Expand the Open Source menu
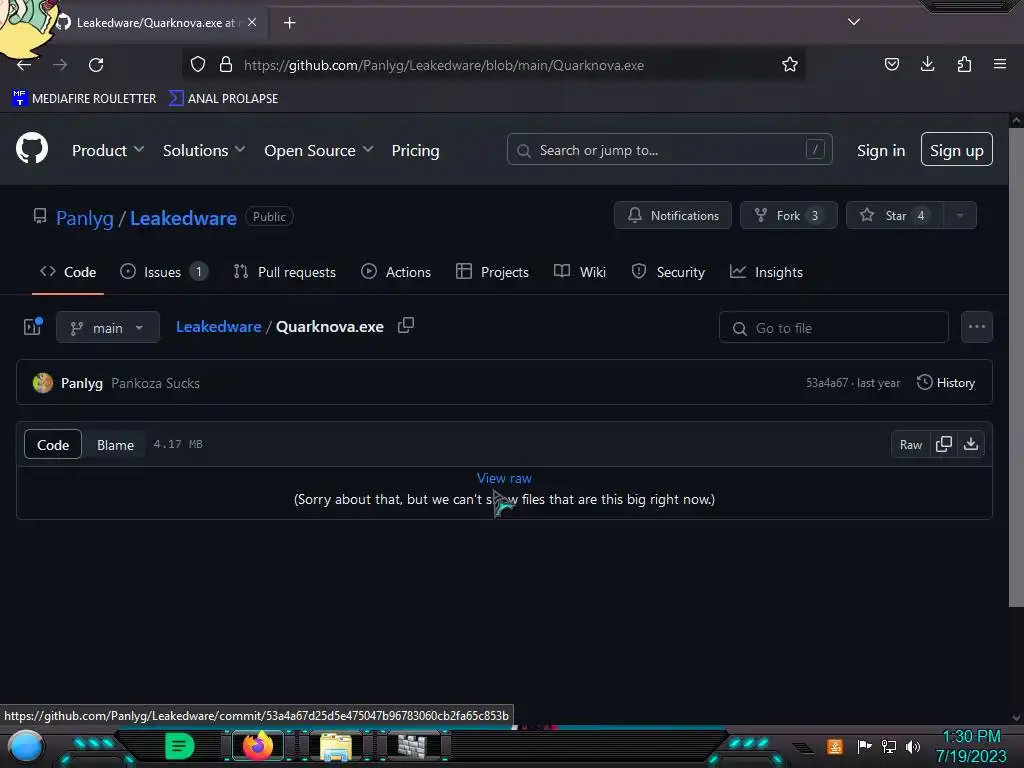The height and width of the screenshot is (768, 1024). click(x=319, y=150)
